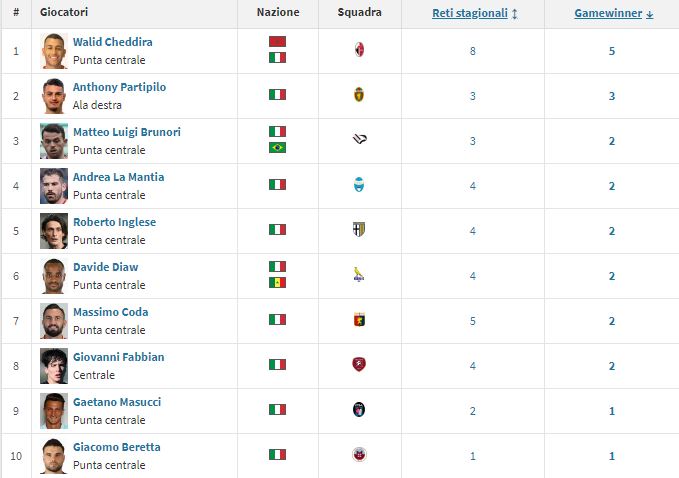
Task: Click Giacomo Beretta's portrait thumbnail
Action: [x=54, y=456]
